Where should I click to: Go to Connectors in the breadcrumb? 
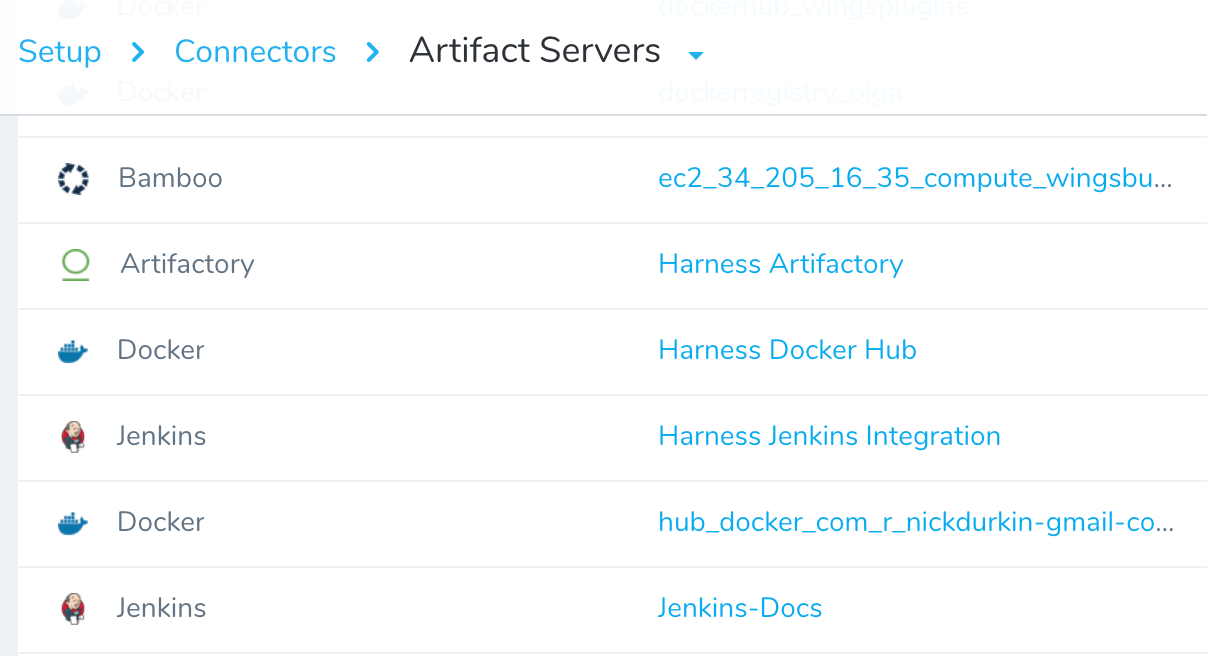coord(255,51)
